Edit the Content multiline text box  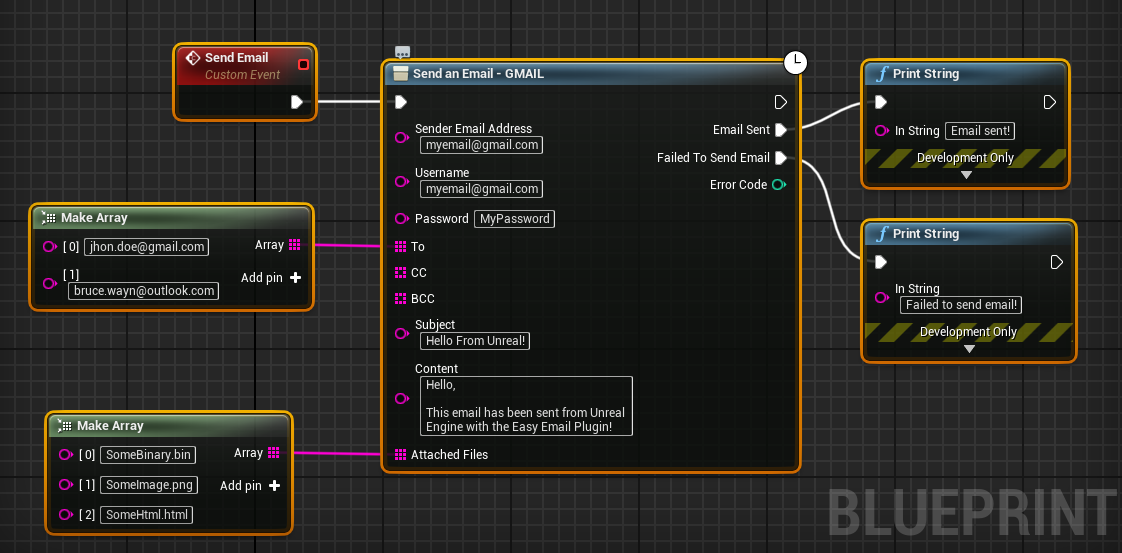click(526, 406)
